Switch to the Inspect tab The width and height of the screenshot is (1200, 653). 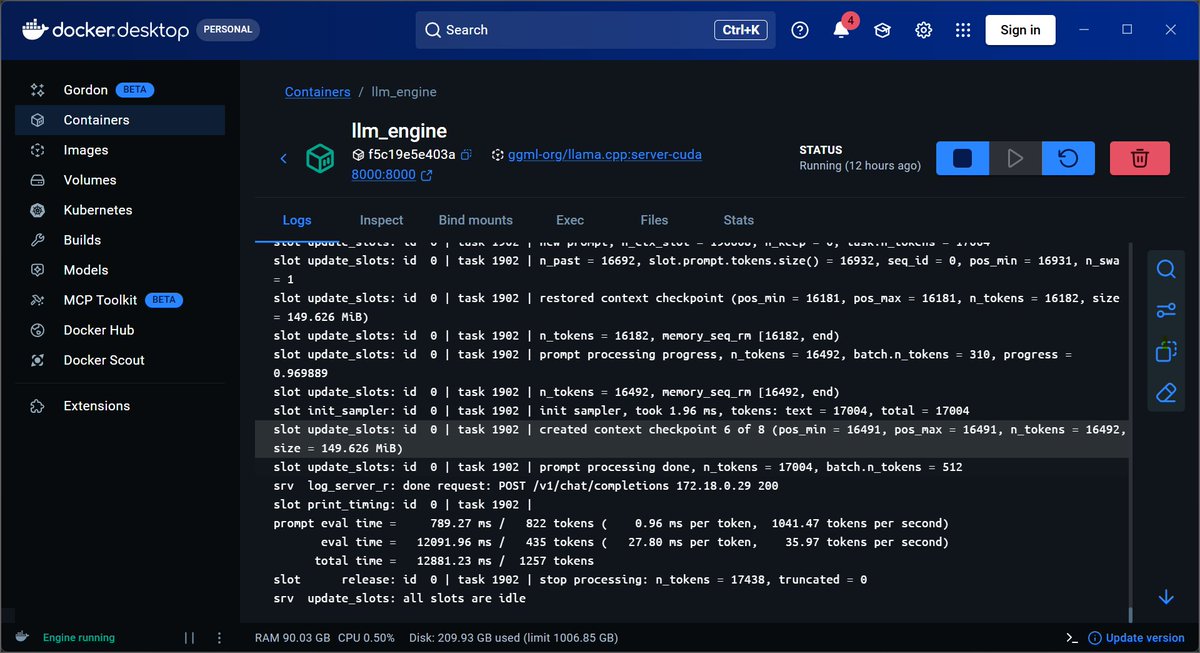tap(381, 220)
